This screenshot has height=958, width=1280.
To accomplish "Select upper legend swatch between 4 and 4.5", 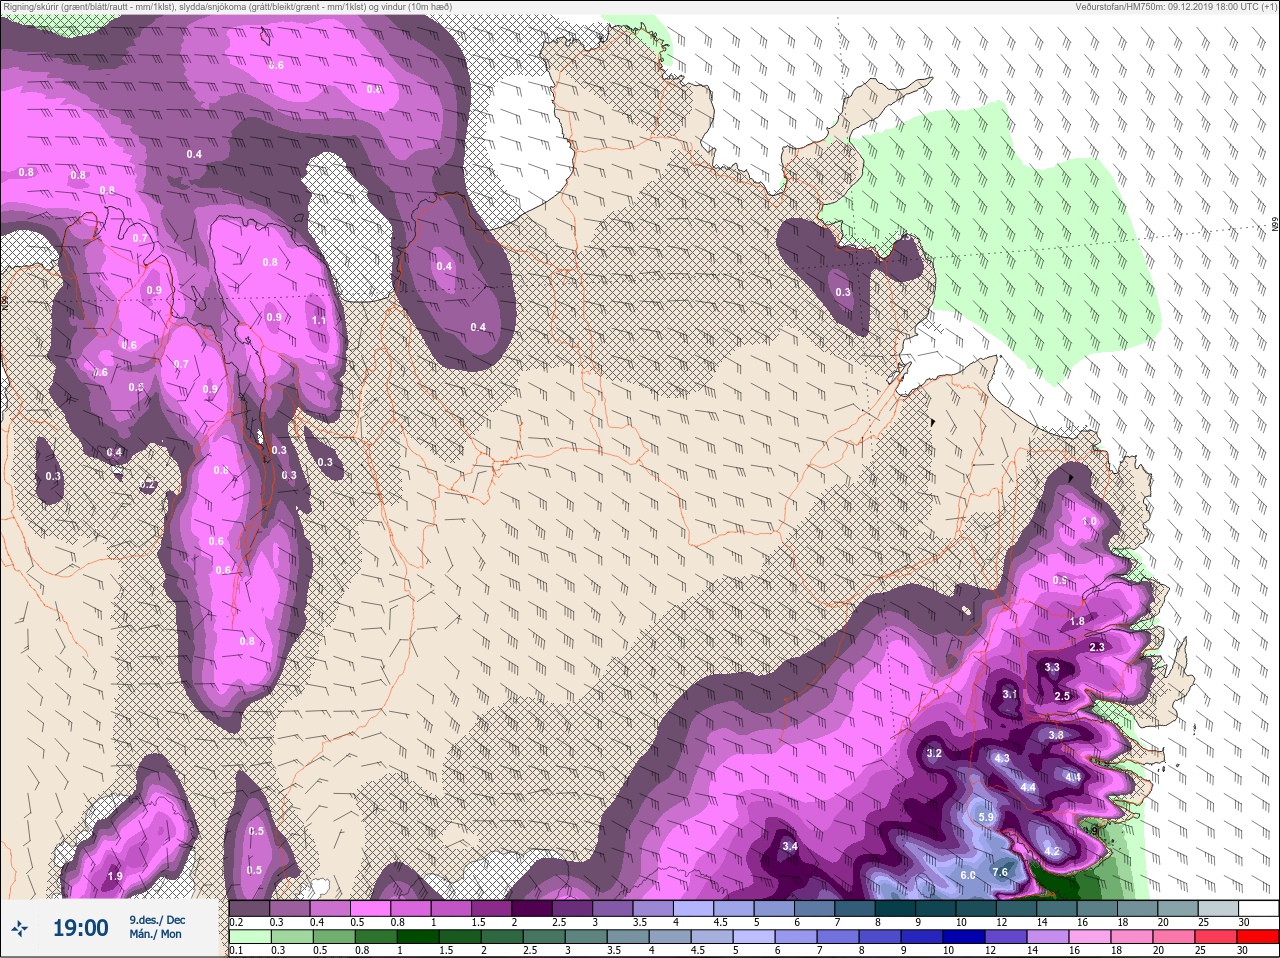I will coord(694,908).
